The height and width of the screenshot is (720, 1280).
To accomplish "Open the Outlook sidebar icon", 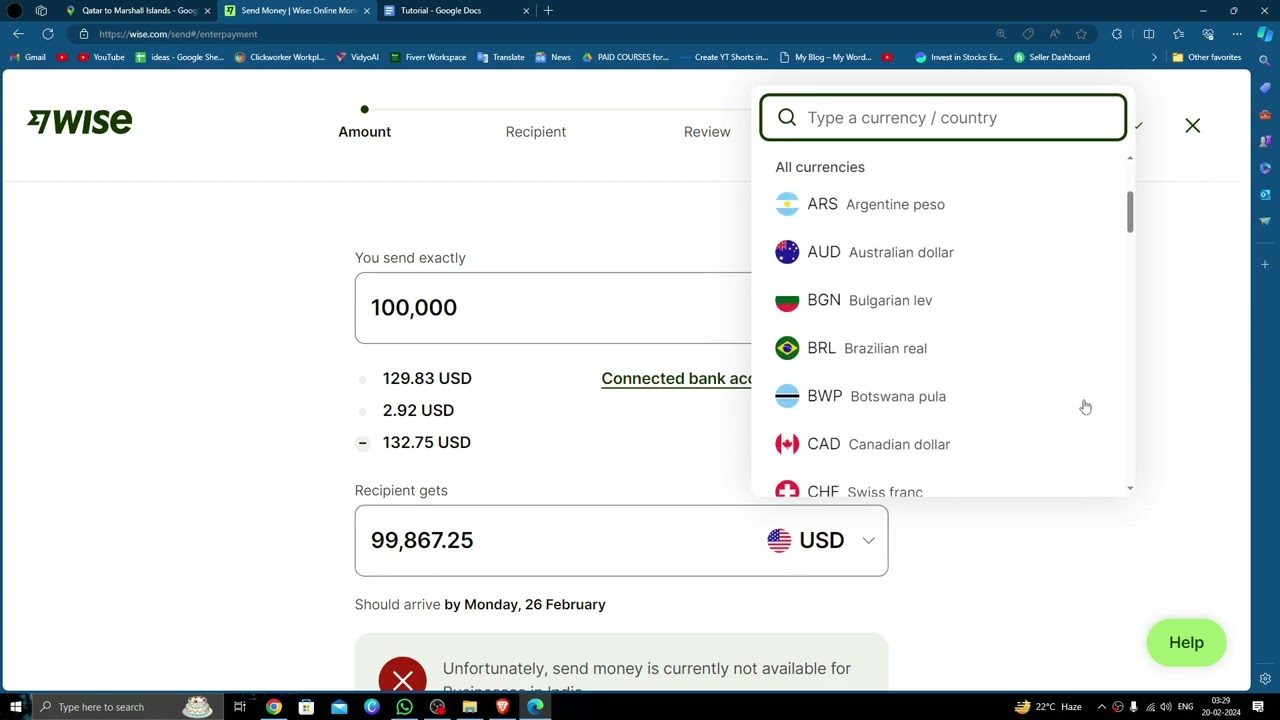I will (1265, 194).
